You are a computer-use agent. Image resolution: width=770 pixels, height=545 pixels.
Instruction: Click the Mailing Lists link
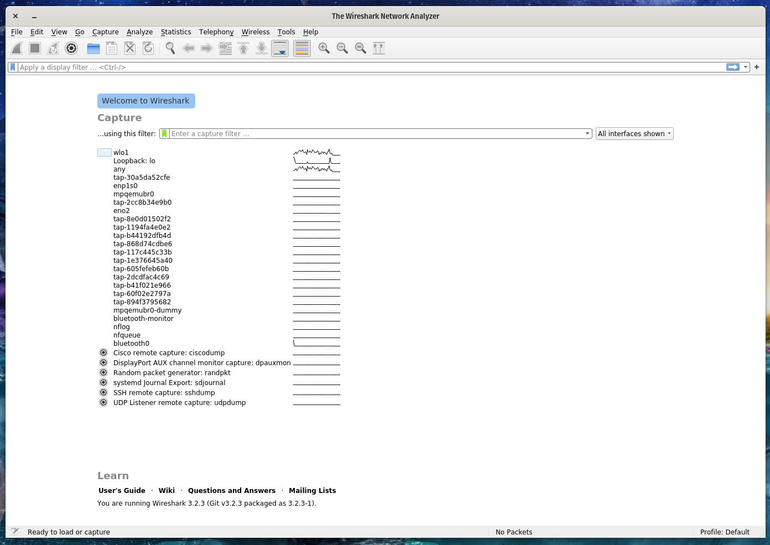312,491
